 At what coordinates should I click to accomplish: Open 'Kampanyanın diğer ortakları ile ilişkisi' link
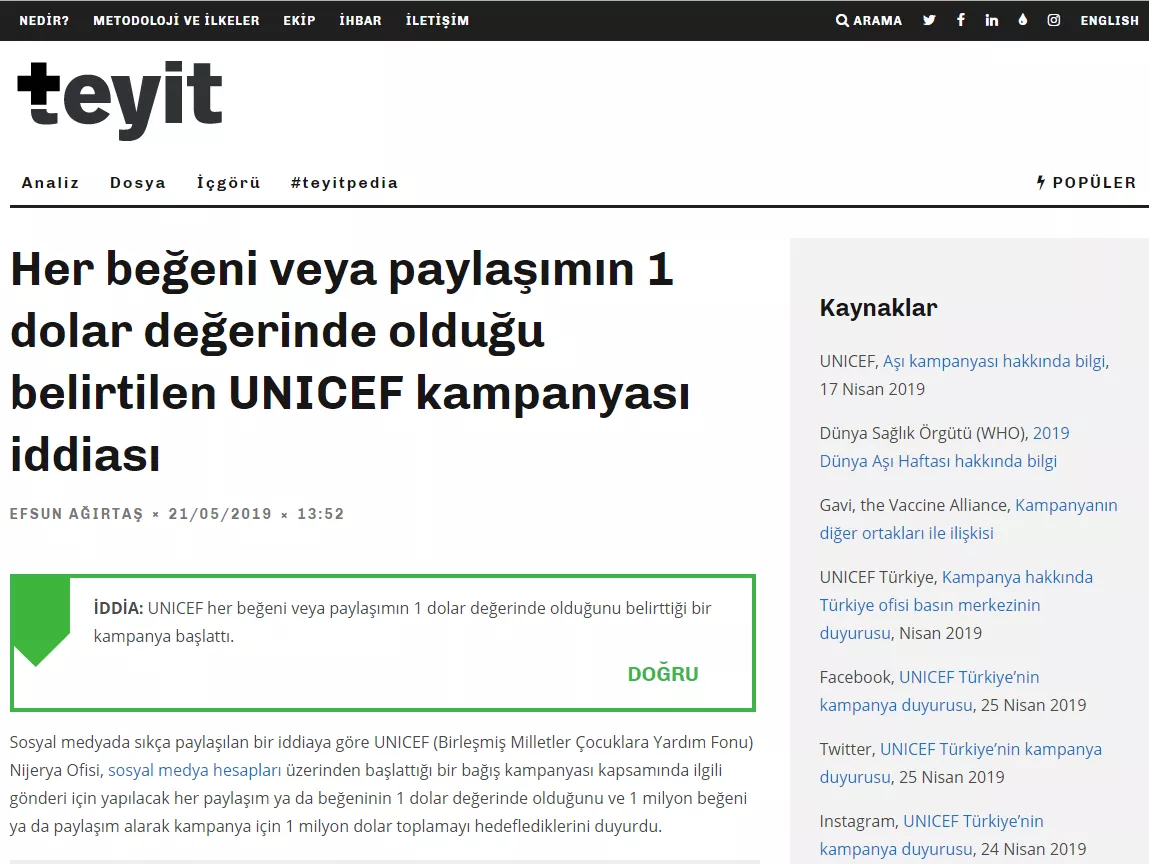click(x=968, y=519)
